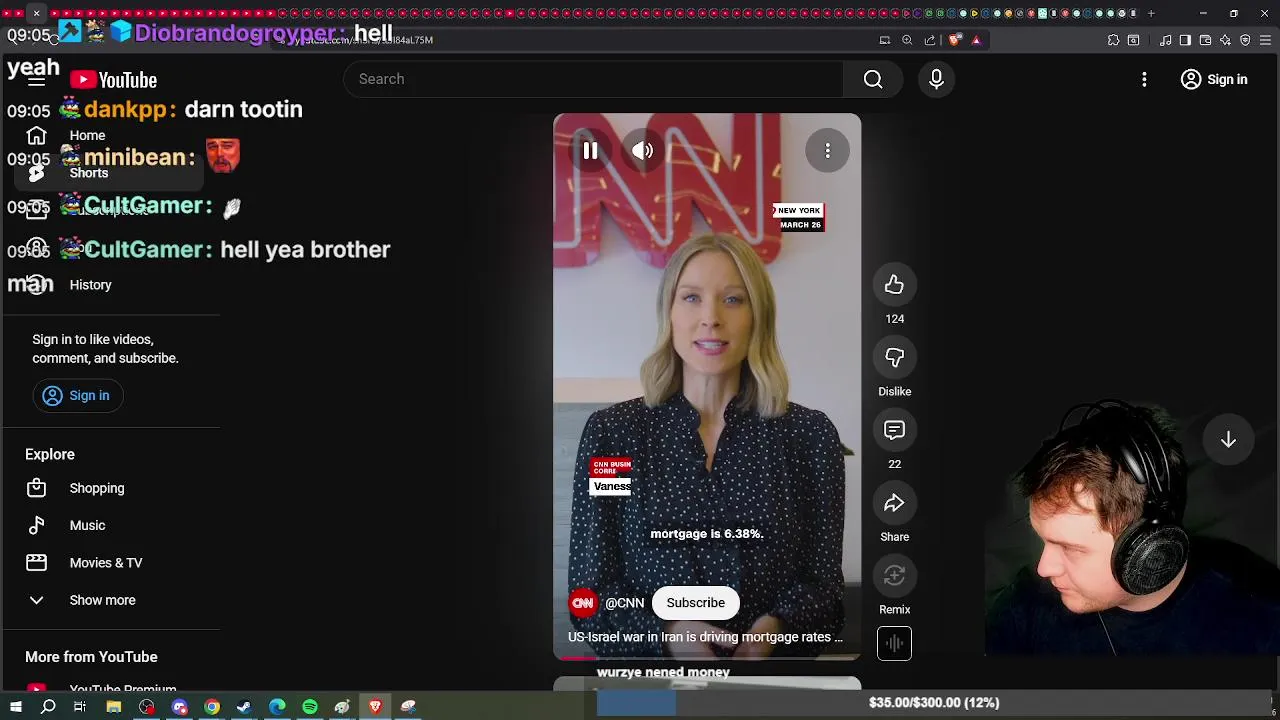
Task: Pause the CNN Shorts video
Action: click(590, 151)
